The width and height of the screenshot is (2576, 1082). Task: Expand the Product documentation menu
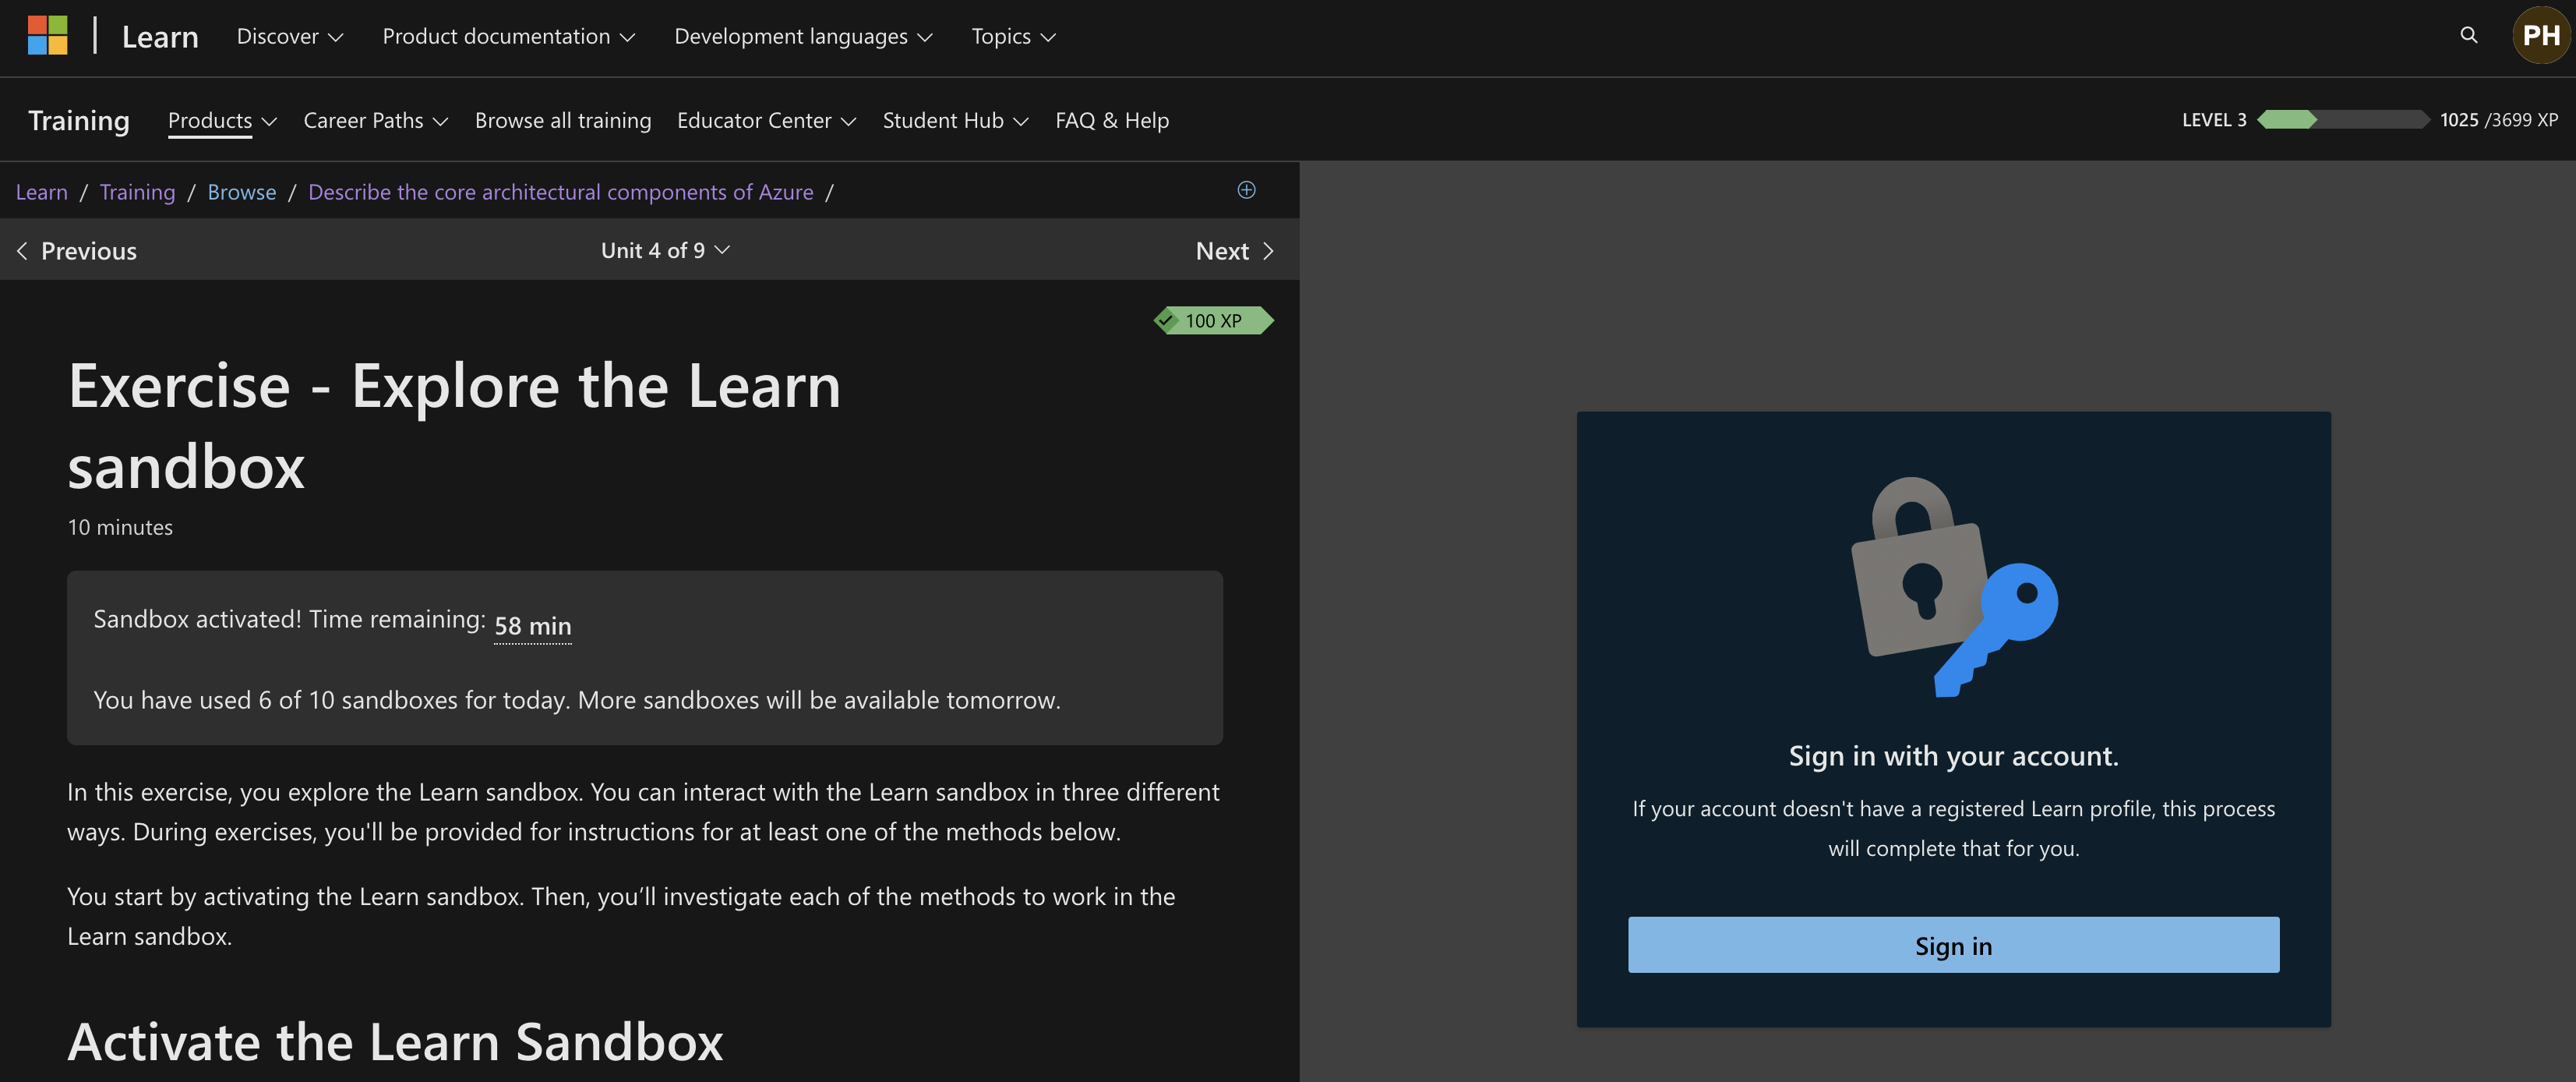508,37
